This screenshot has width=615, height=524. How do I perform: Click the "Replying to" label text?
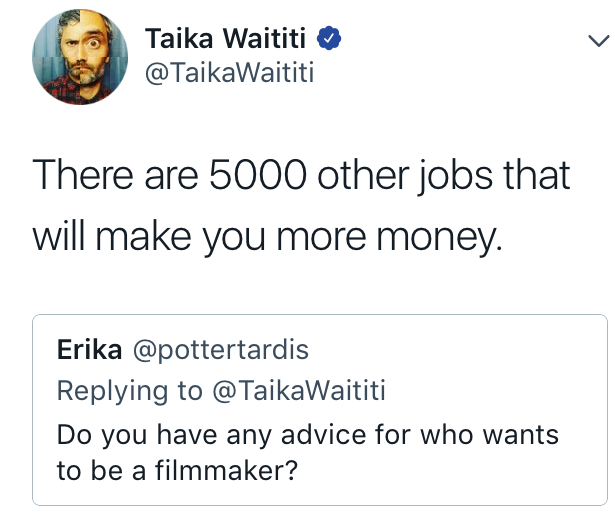point(130,391)
